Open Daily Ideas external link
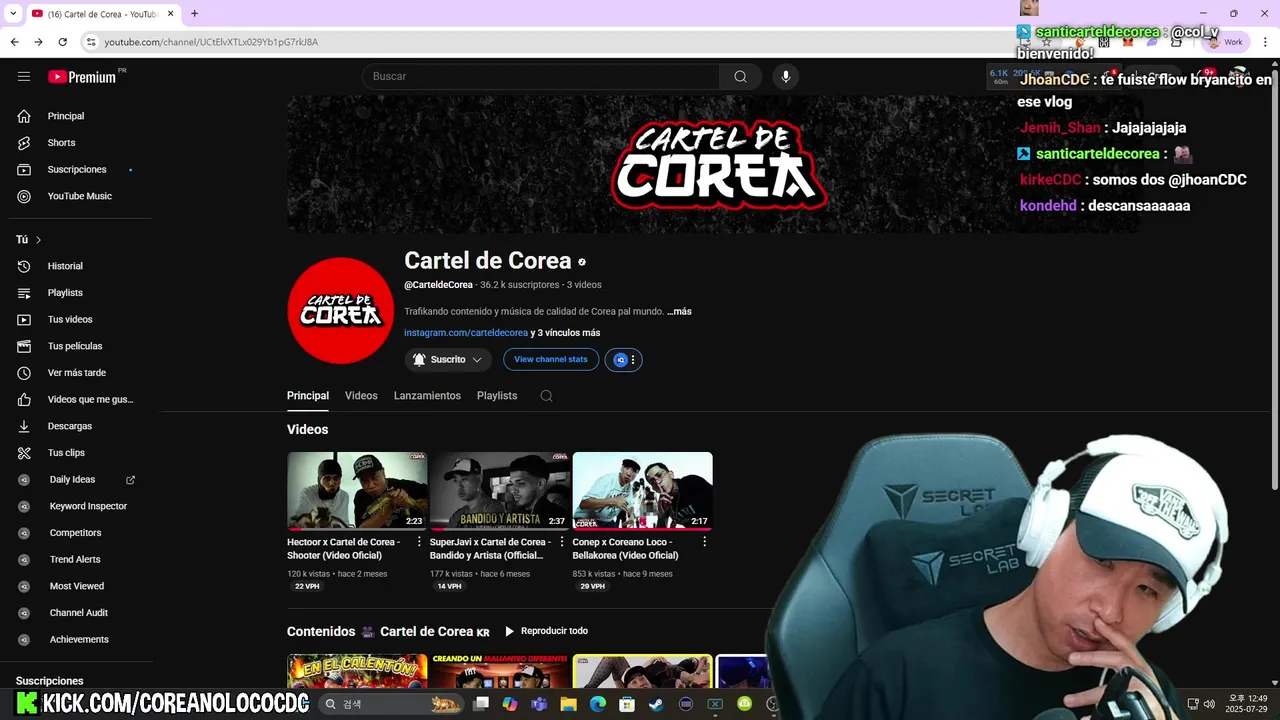Viewport: 1280px width, 720px height. 130,480
